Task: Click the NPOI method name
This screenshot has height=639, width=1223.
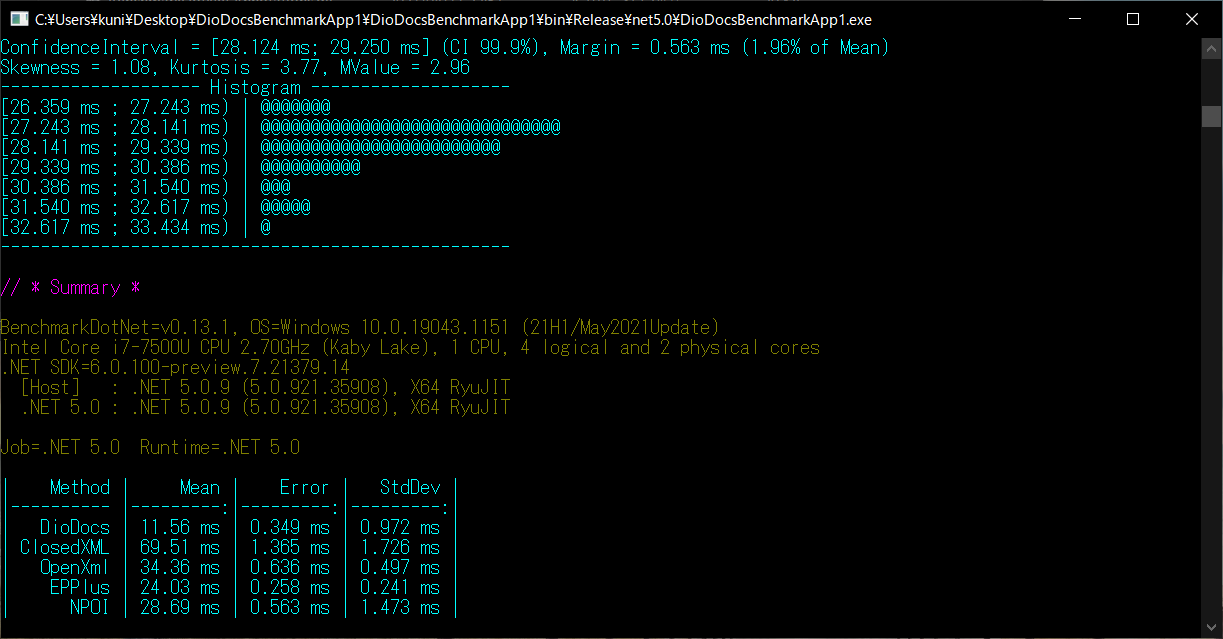Action: click(90, 607)
